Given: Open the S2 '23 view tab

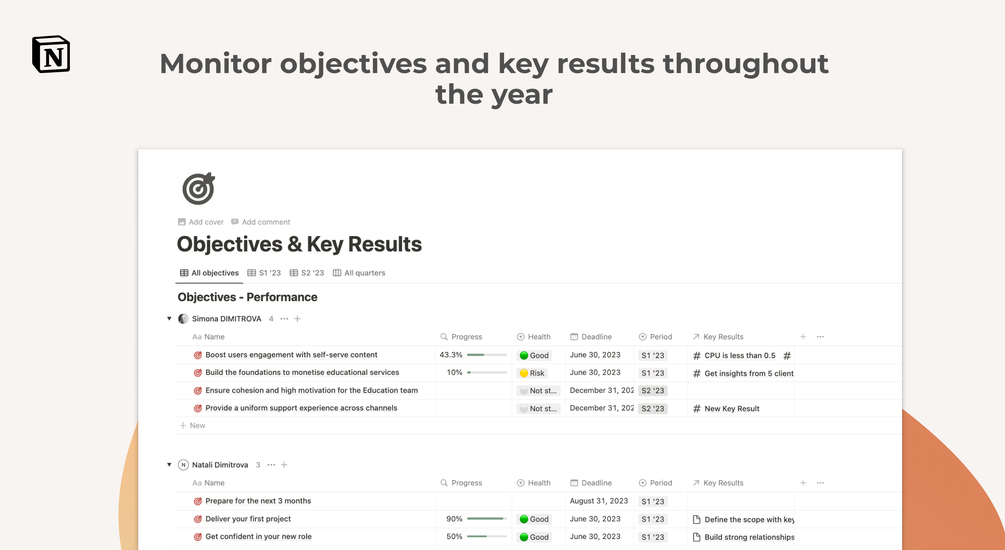Looking at the screenshot, I should 307,273.
